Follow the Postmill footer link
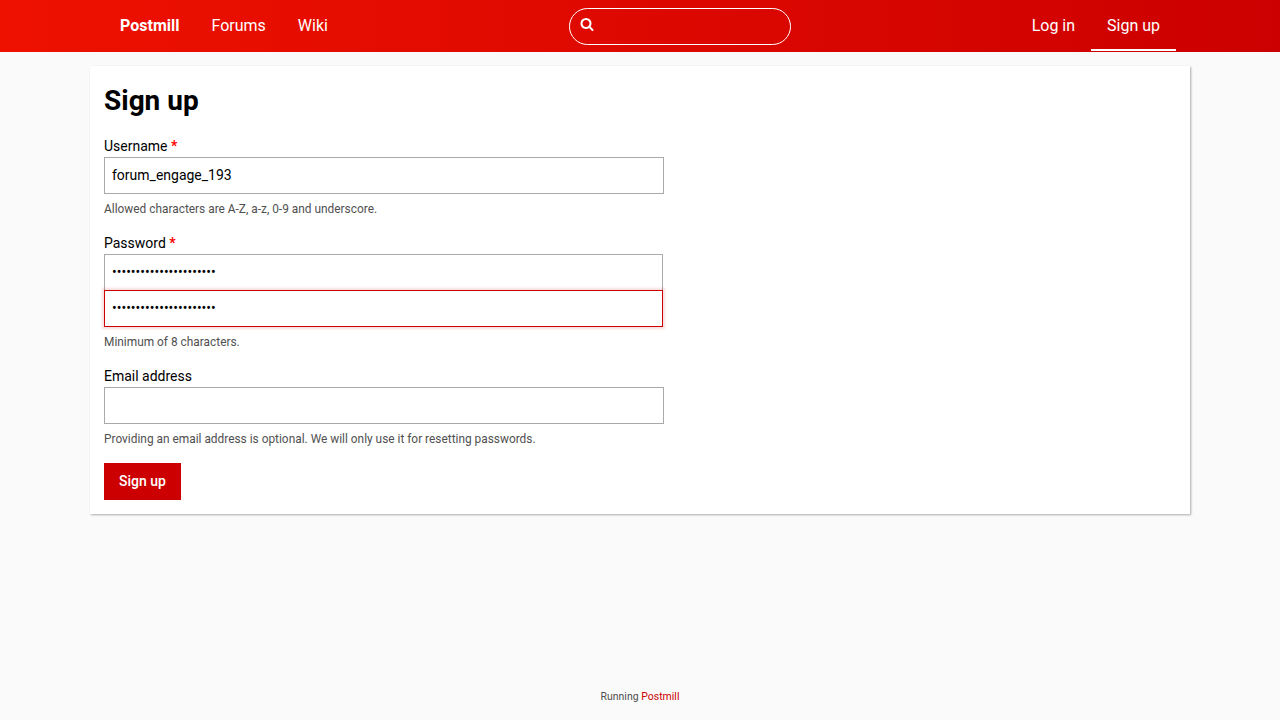The image size is (1280, 720). click(x=660, y=696)
